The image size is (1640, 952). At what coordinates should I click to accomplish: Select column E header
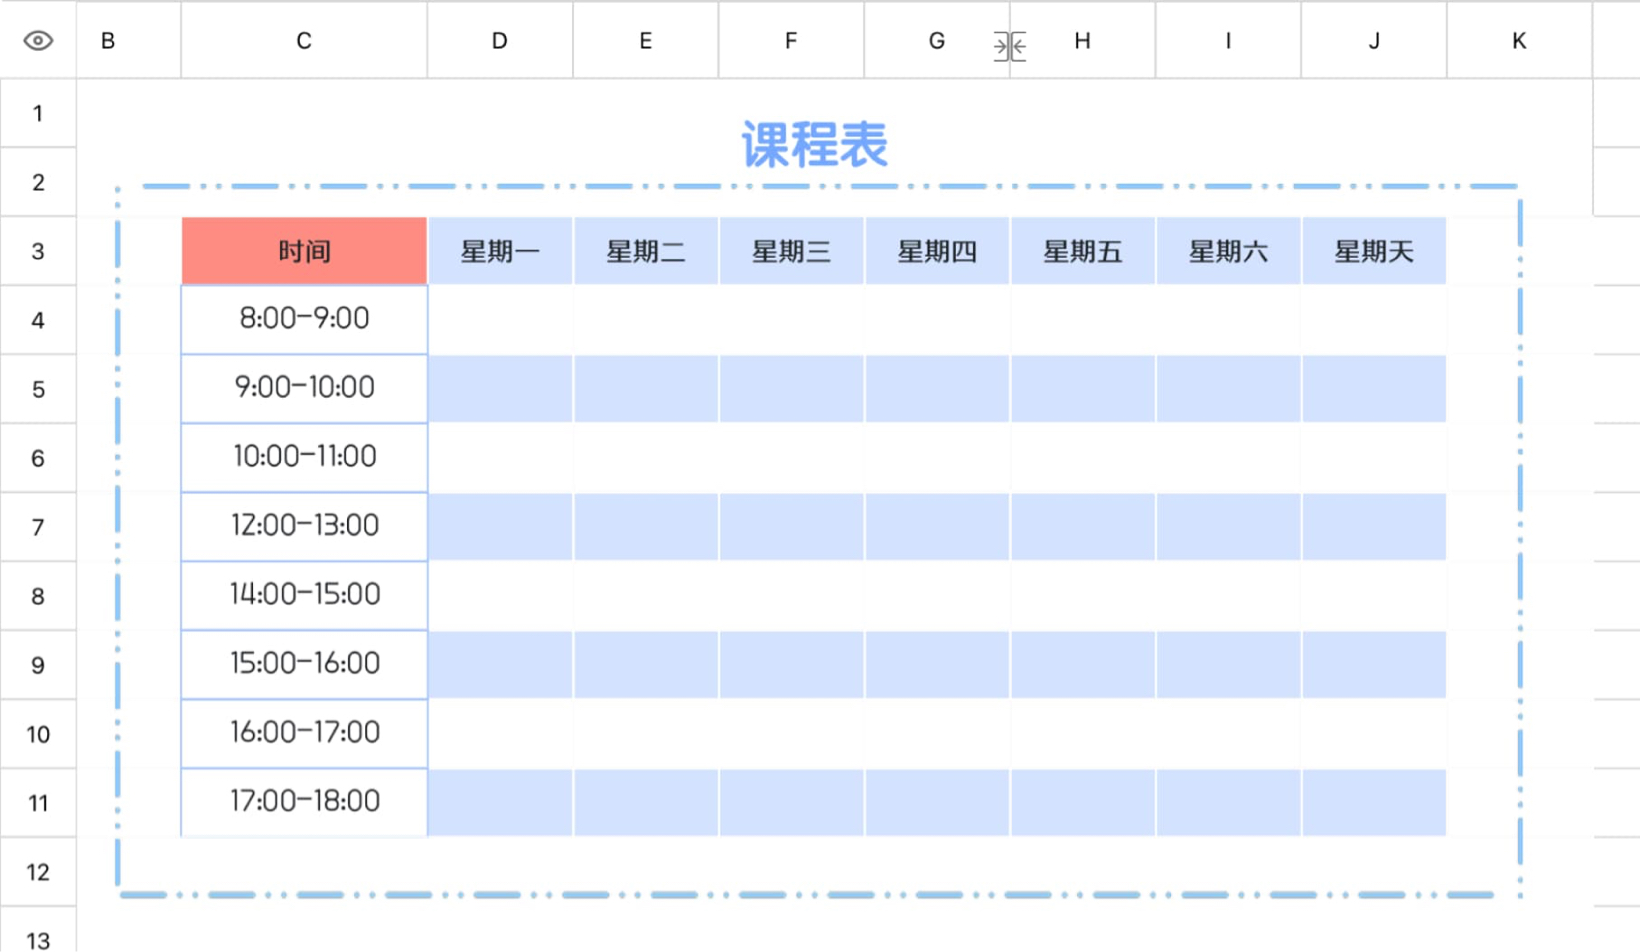point(646,41)
